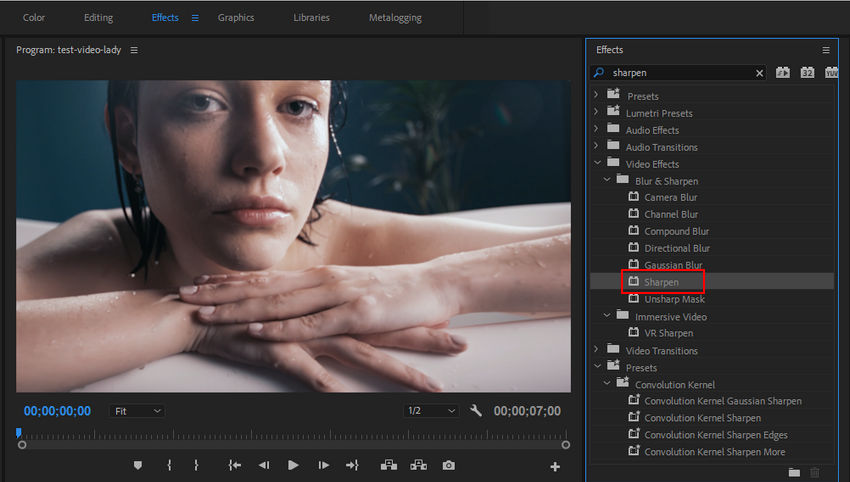The image size is (850, 482).
Task: Switch to the Color workspace tab
Action: click(34, 17)
